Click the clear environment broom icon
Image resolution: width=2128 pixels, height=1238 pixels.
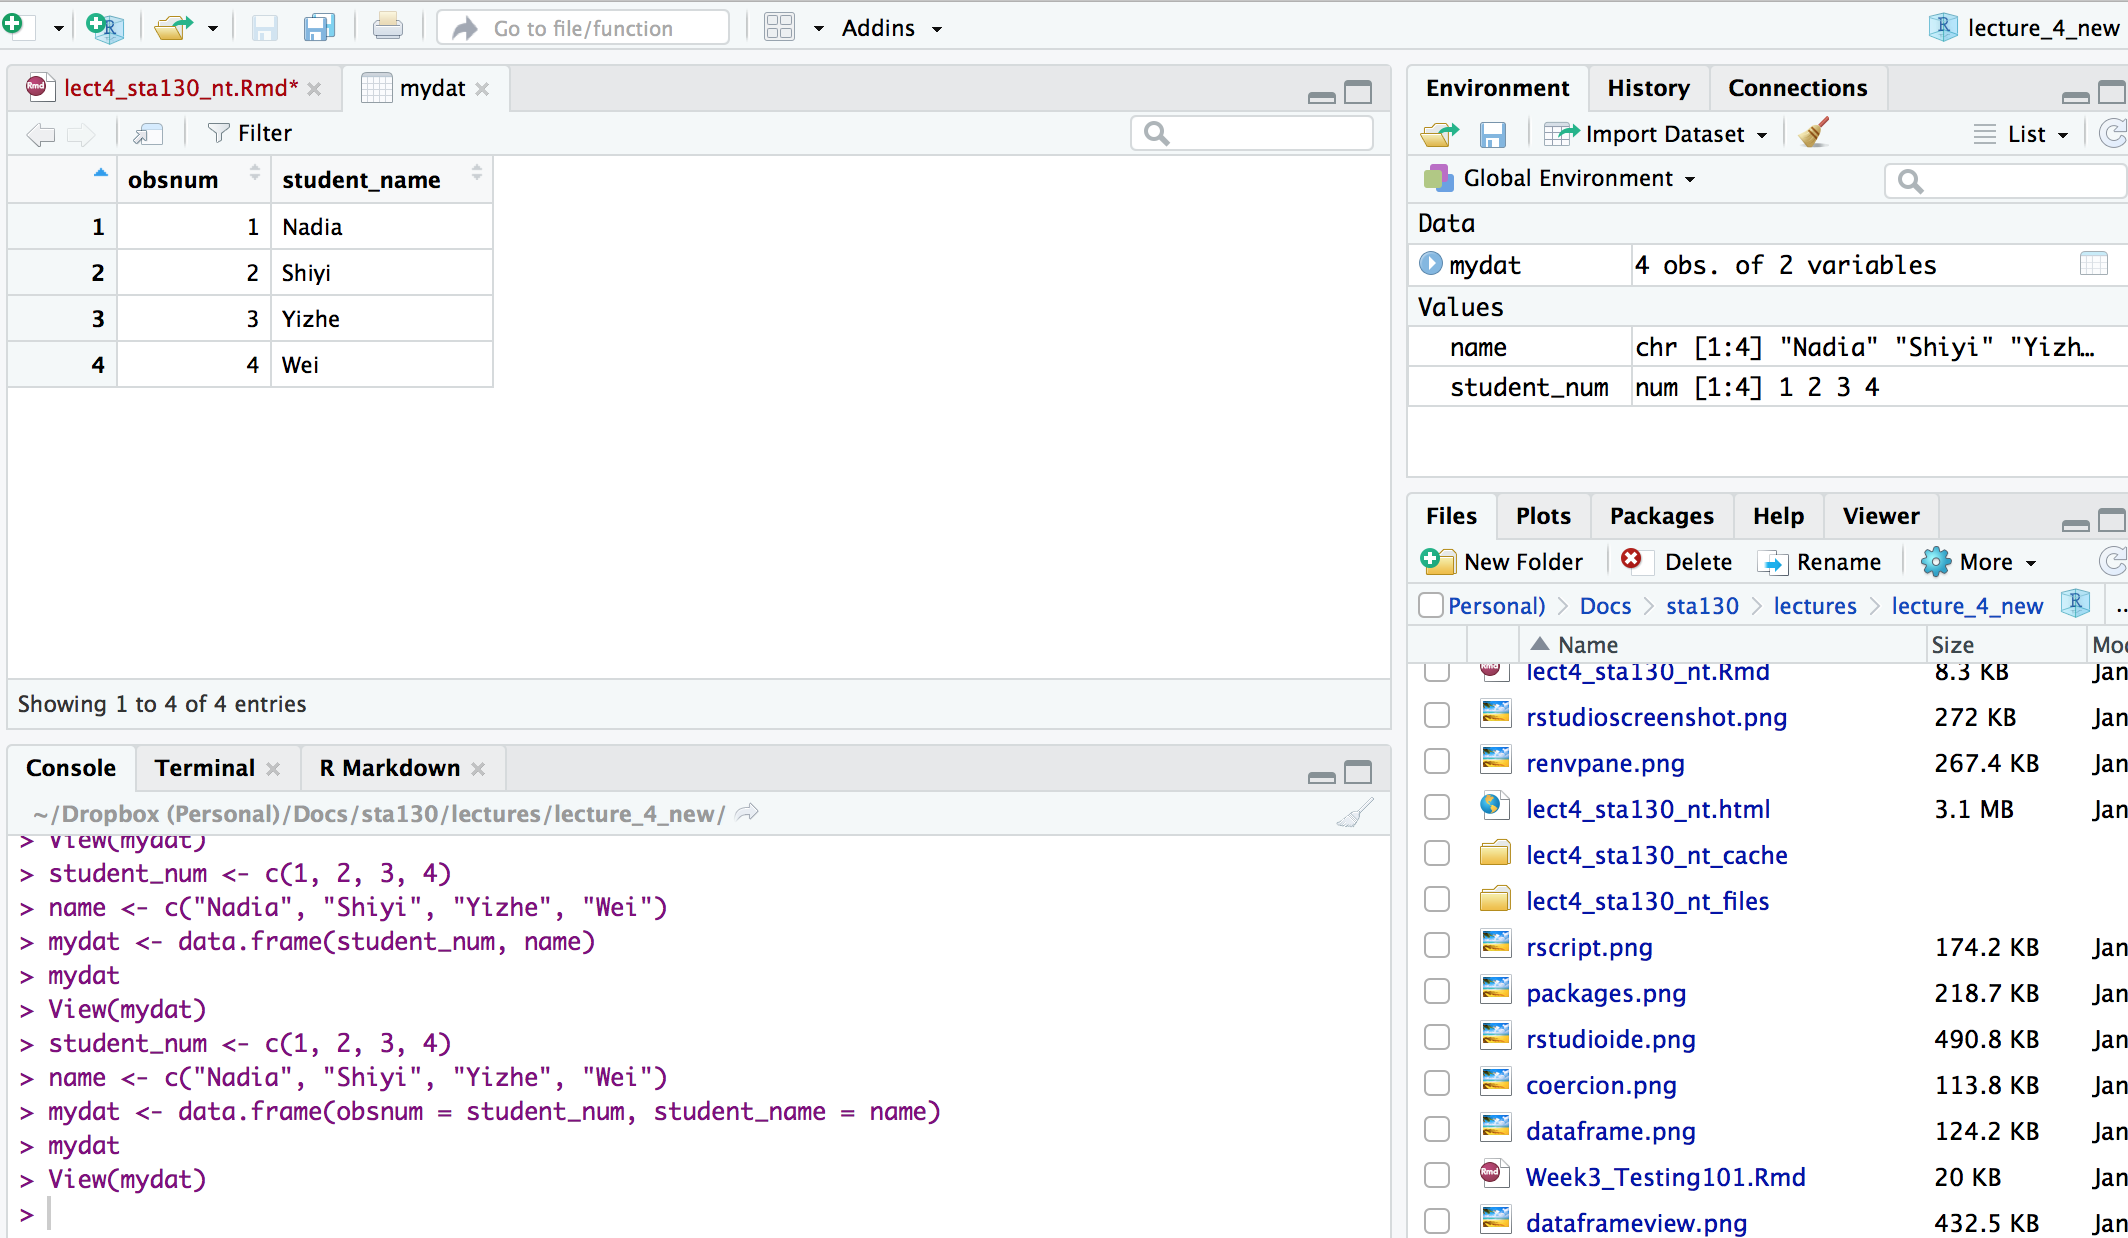(1813, 133)
